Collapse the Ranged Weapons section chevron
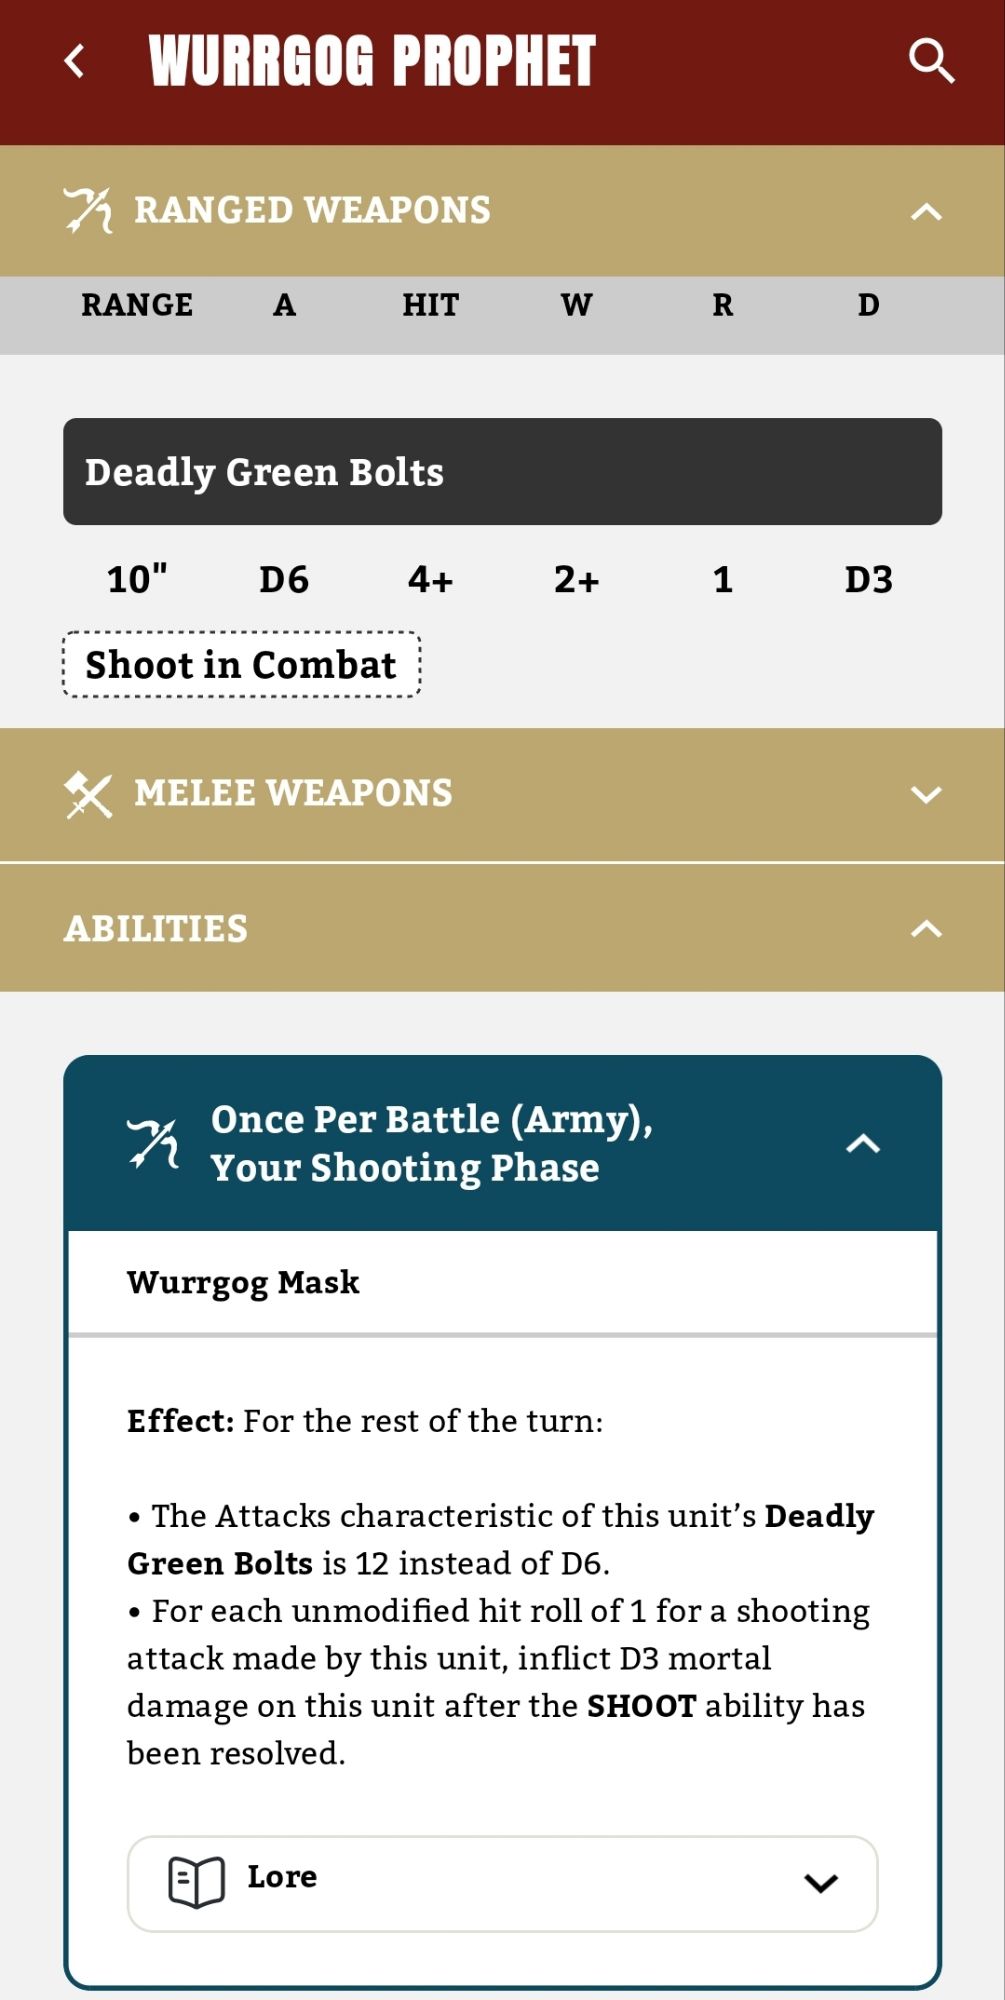The width and height of the screenshot is (1005, 2000). pos(927,211)
